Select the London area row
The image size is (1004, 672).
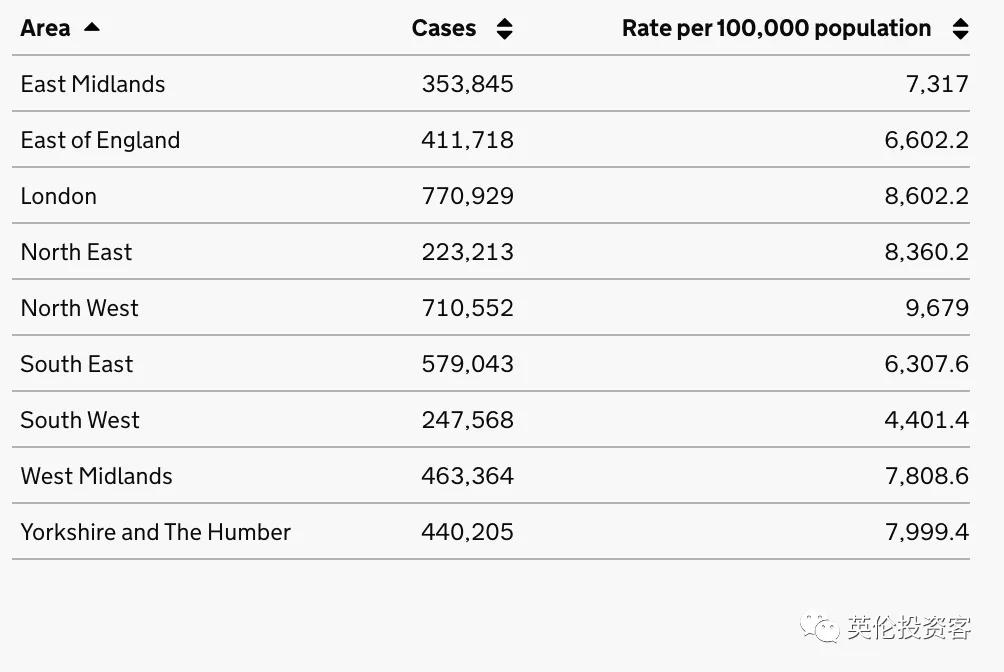pyautogui.click(x=59, y=196)
